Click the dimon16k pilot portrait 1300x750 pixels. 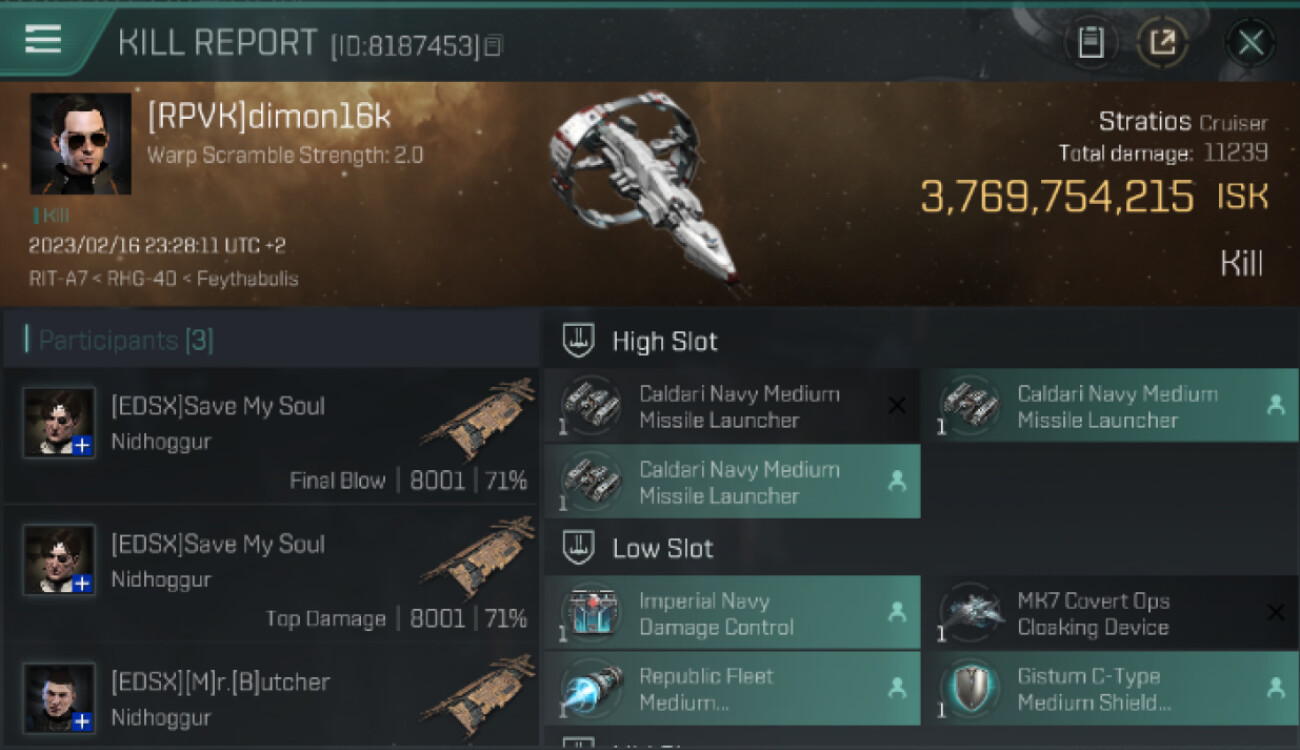(x=80, y=144)
